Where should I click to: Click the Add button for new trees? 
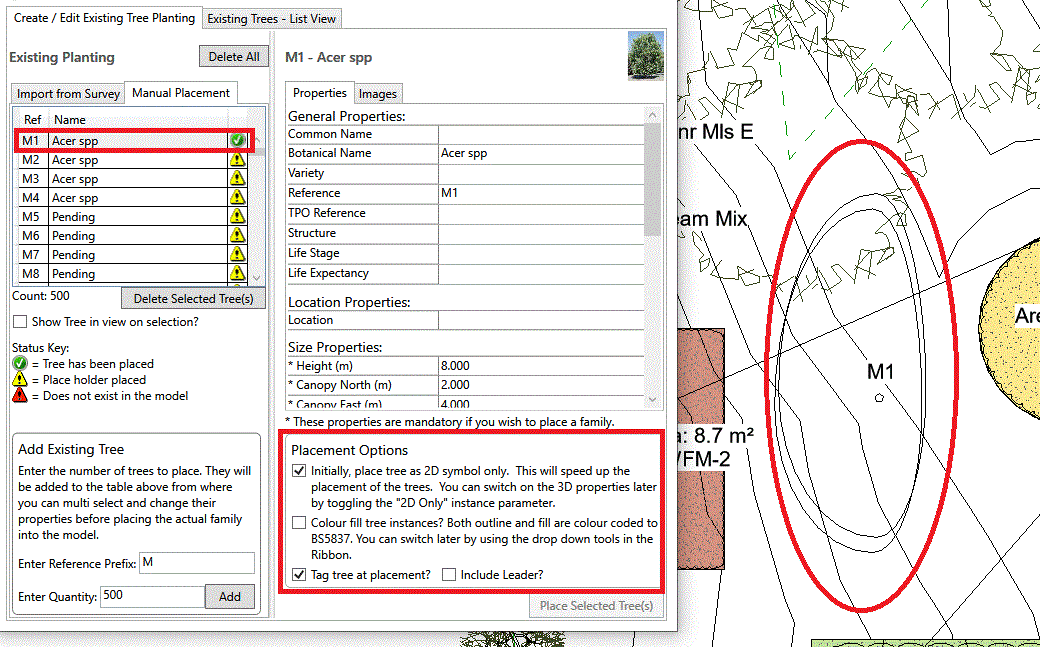[x=230, y=596]
